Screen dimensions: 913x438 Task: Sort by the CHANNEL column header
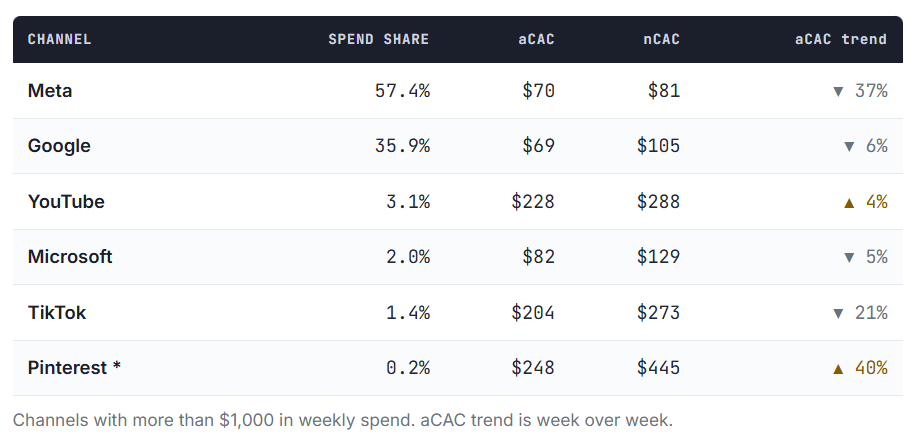click(59, 39)
